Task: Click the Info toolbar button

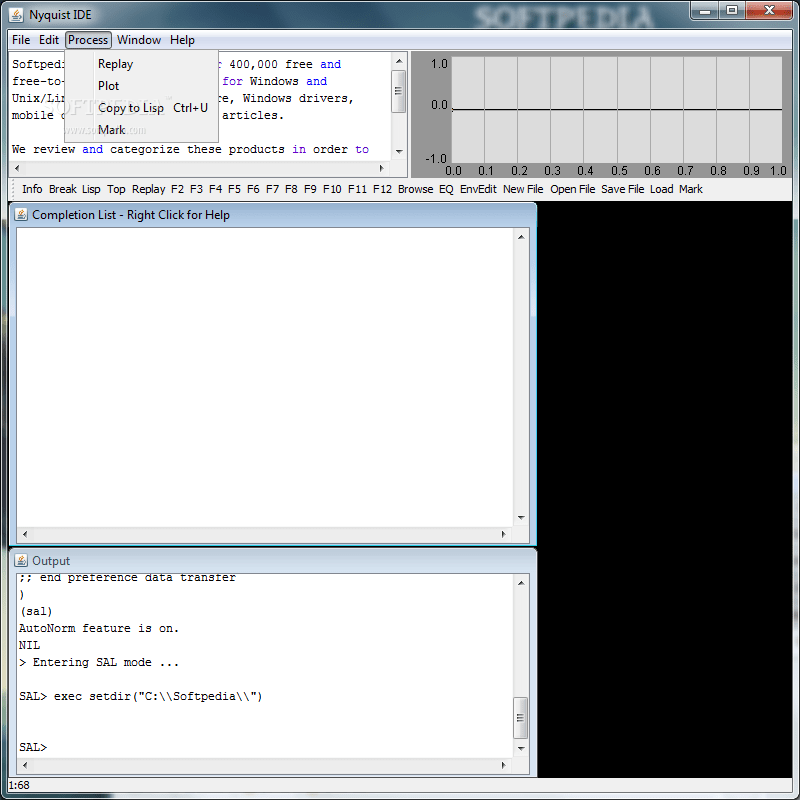Action: pos(32,189)
